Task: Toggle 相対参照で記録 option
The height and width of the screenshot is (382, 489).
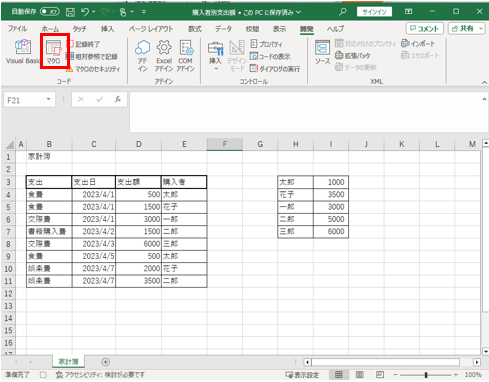Action: (92, 56)
